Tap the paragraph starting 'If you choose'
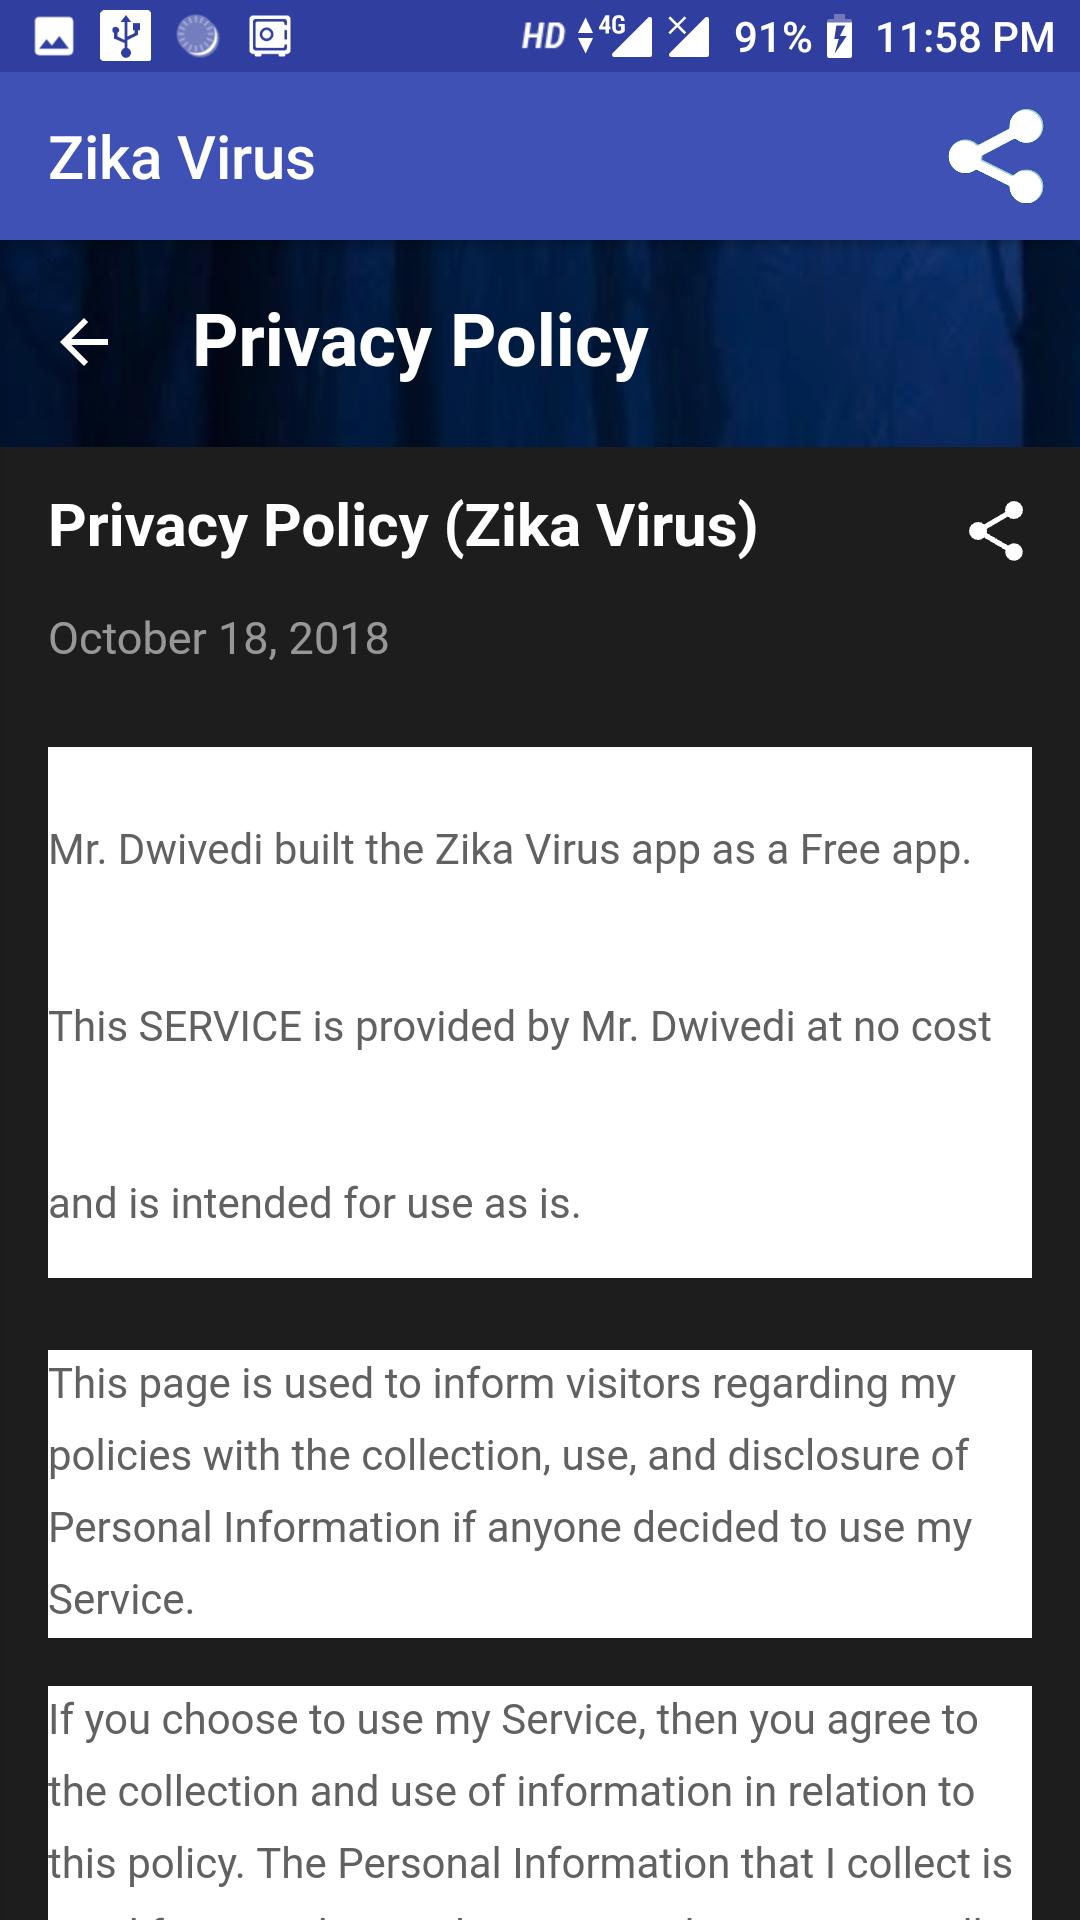Image resolution: width=1080 pixels, height=1920 pixels. (x=540, y=1803)
